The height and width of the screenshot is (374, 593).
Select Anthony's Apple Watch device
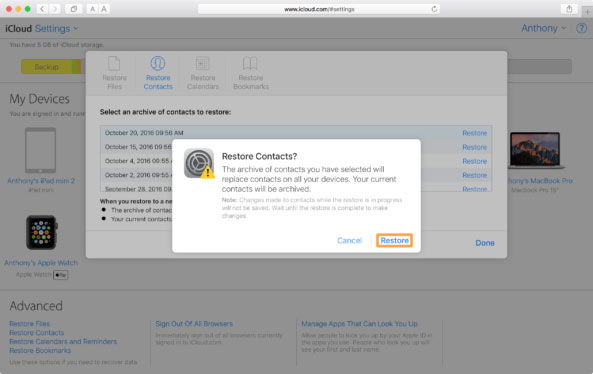[41, 233]
